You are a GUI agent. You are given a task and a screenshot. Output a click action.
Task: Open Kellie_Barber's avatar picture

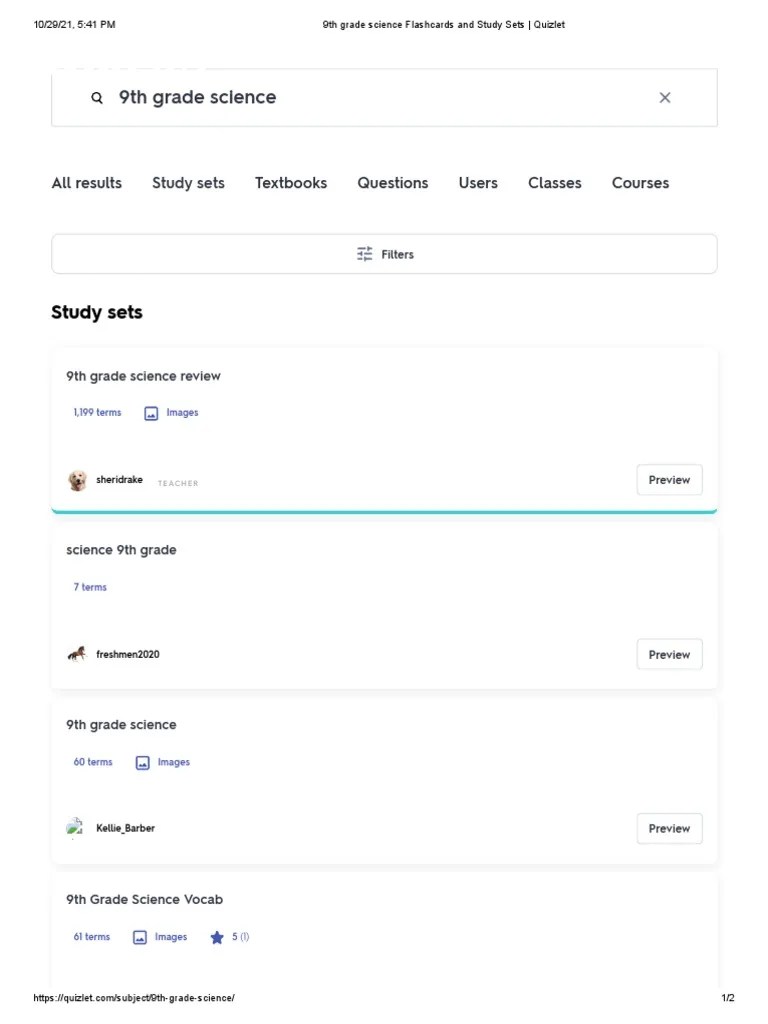pos(77,828)
